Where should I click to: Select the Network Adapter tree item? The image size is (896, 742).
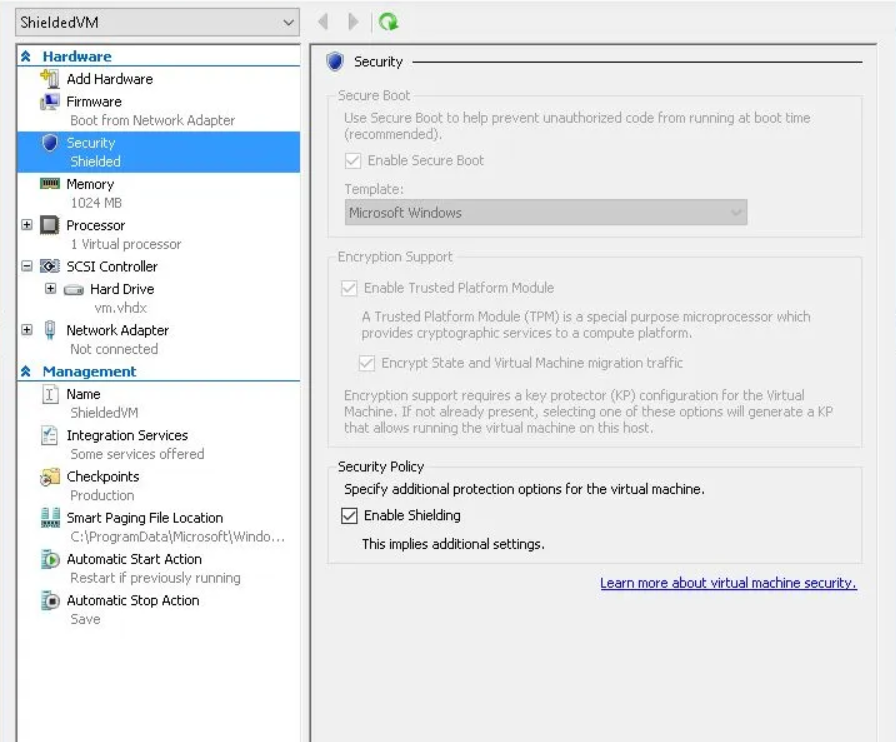tap(117, 330)
